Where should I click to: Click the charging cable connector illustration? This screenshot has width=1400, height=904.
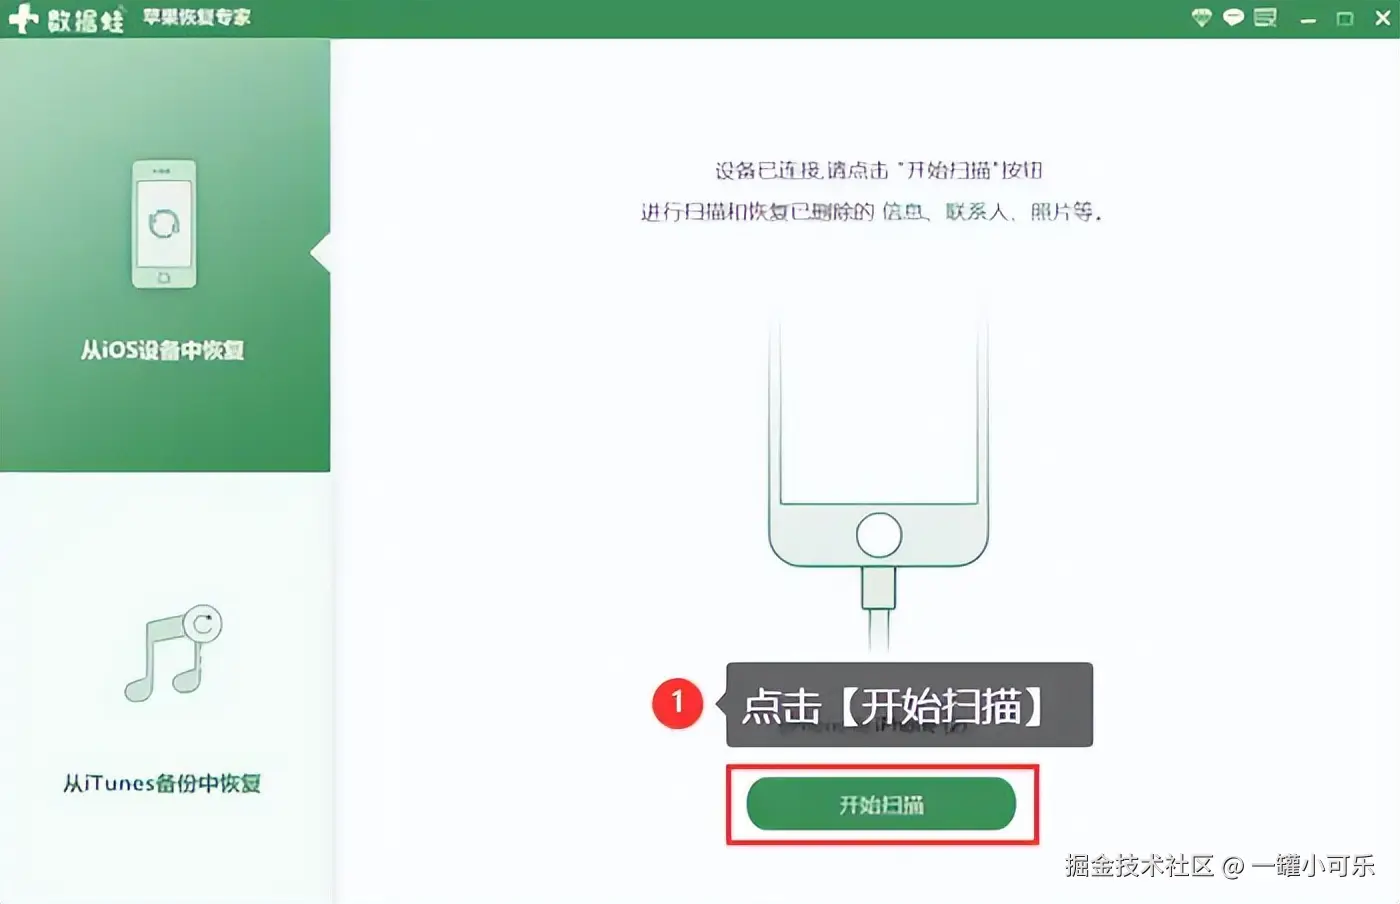879,588
